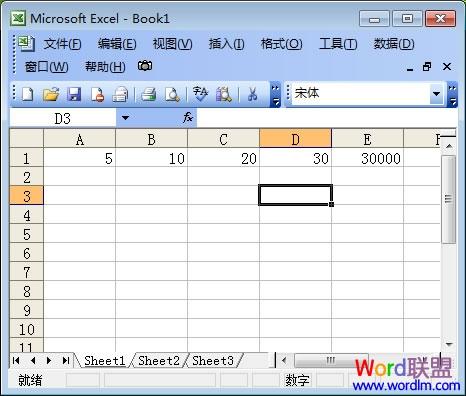Restore the workbook window inside Excel
This screenshot has width=466, height=396.
(x=427, y=67)
